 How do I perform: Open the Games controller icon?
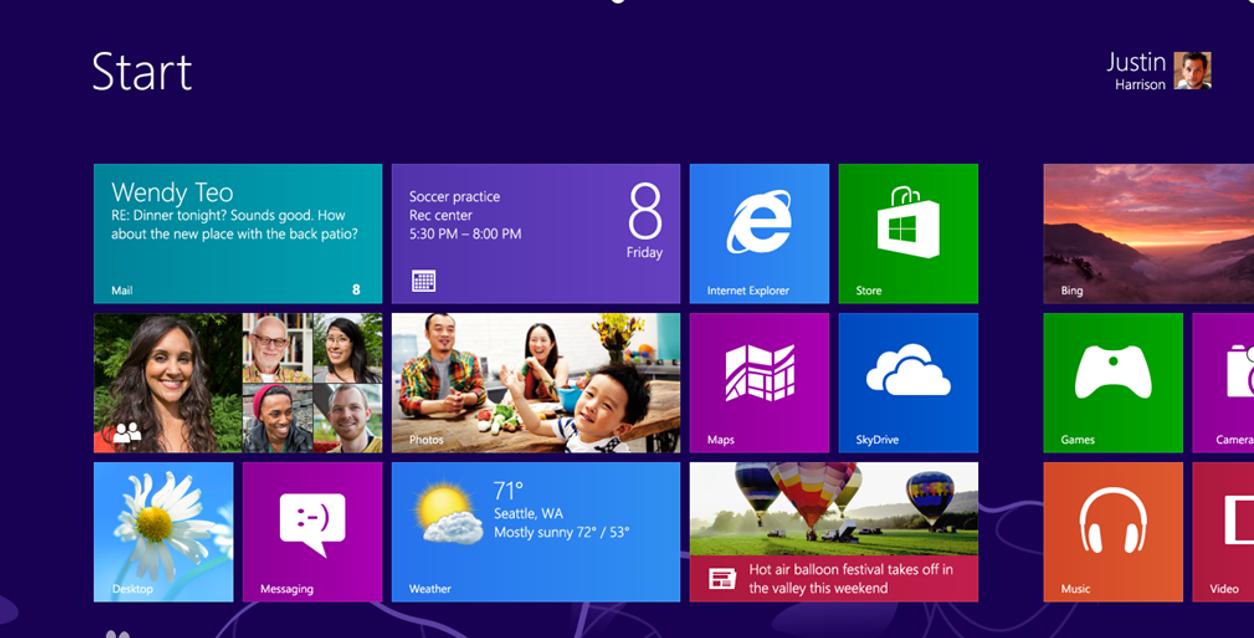click(x=1113, y=372)
